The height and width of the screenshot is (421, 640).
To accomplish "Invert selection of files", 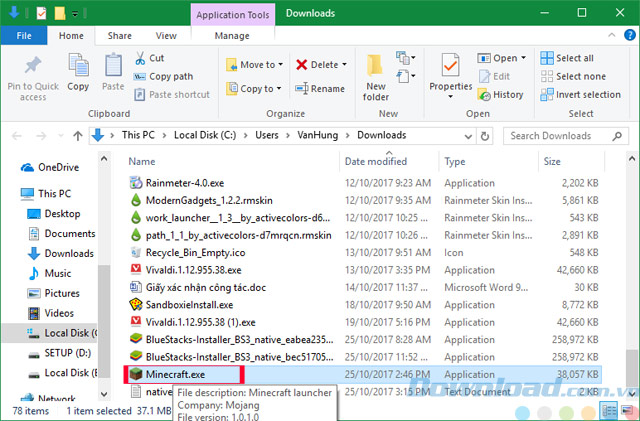I will tap(580, 95).
